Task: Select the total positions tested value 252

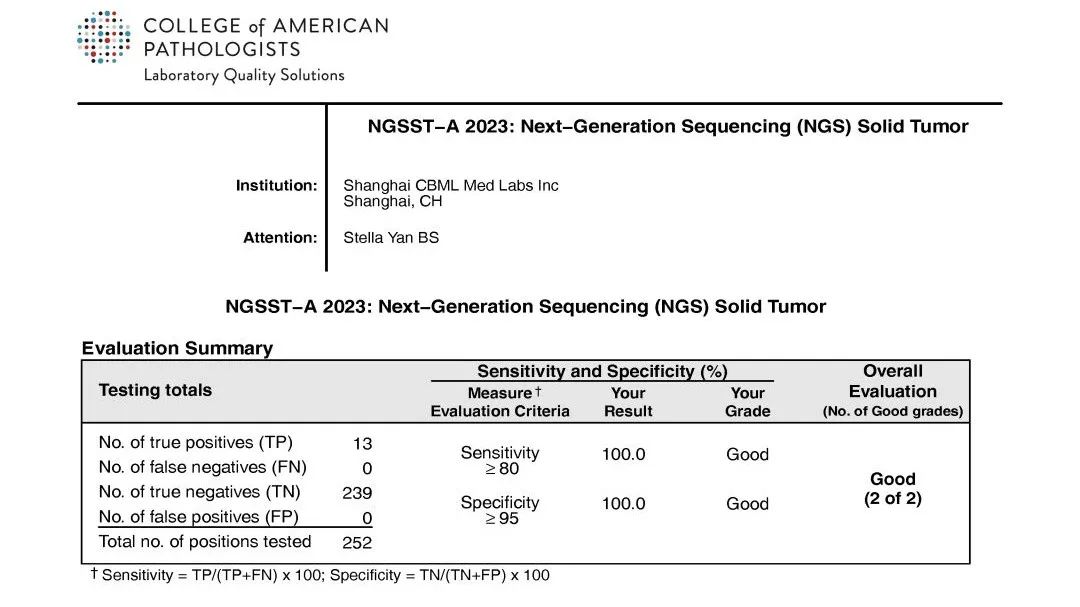Action: pos(356,543)
